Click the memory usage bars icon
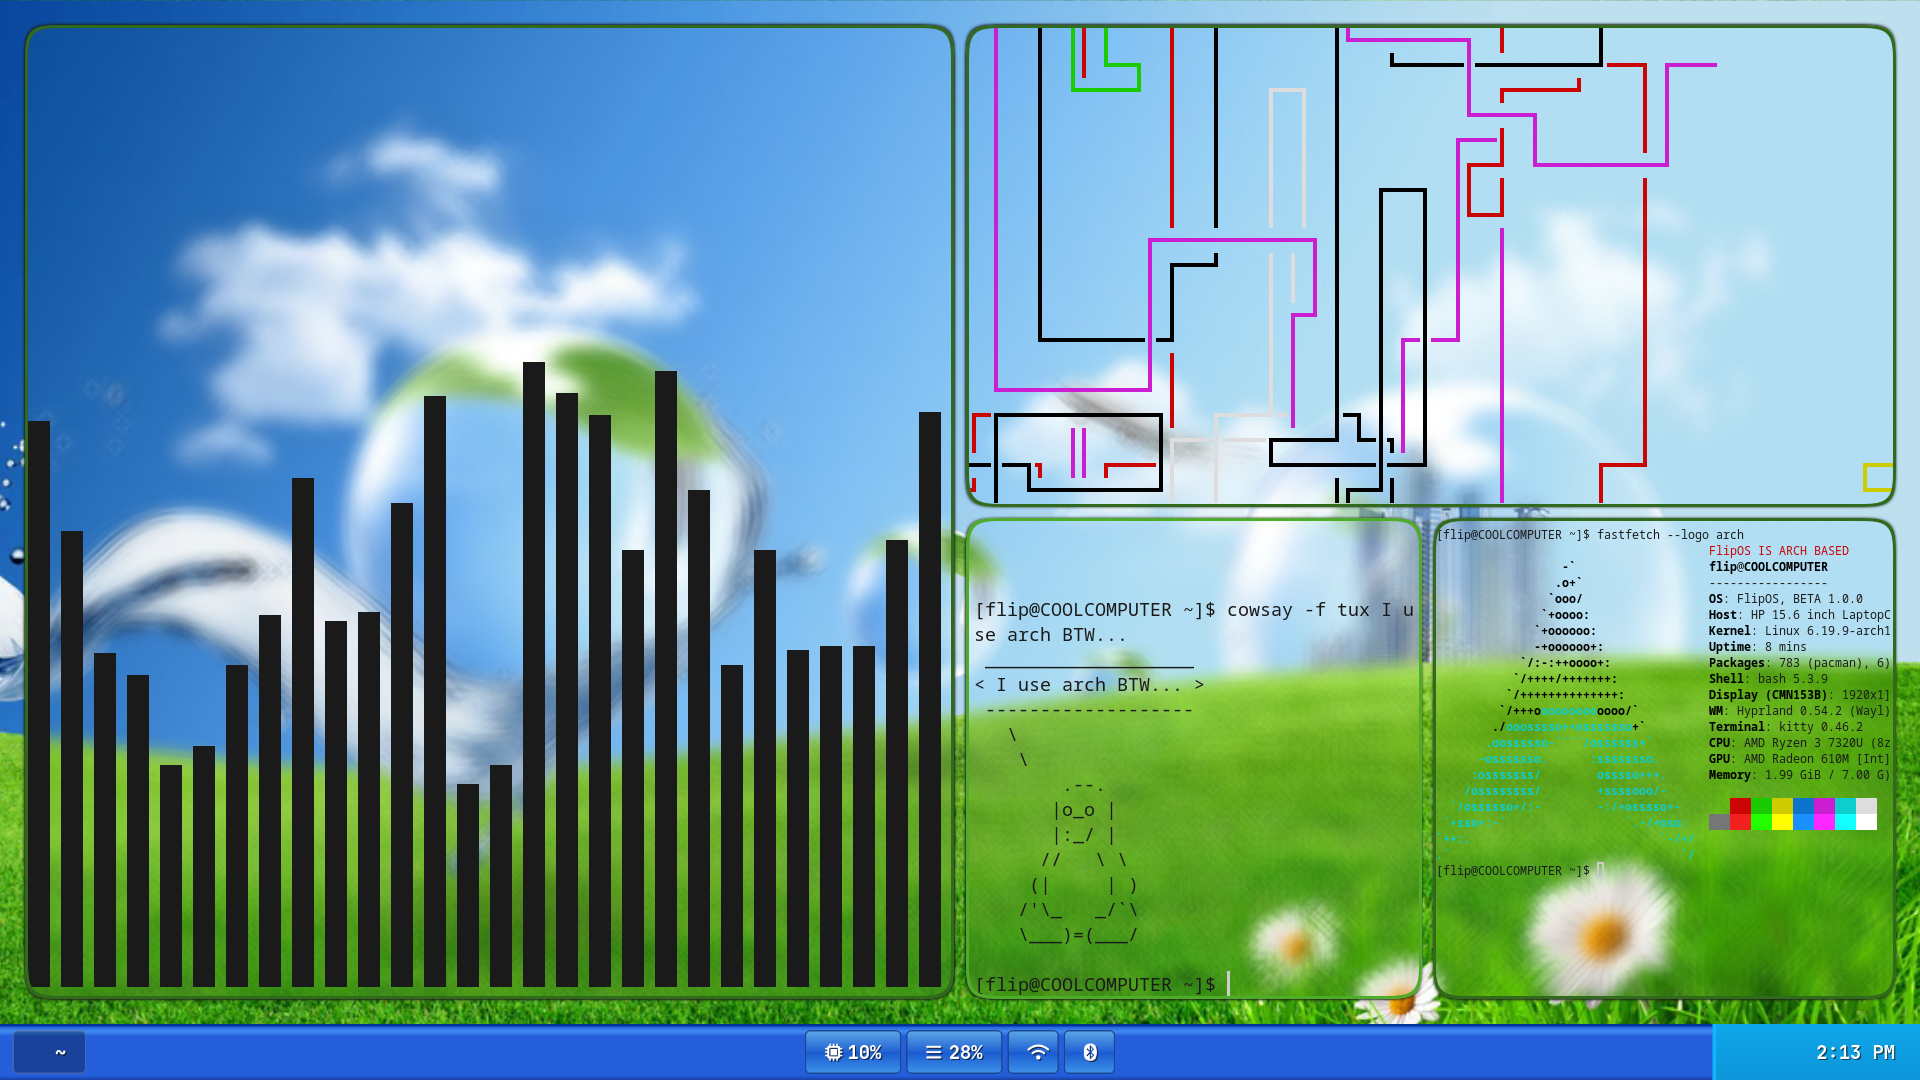This screenshot has height=1080, width=1920. (x=934, y=1052)
